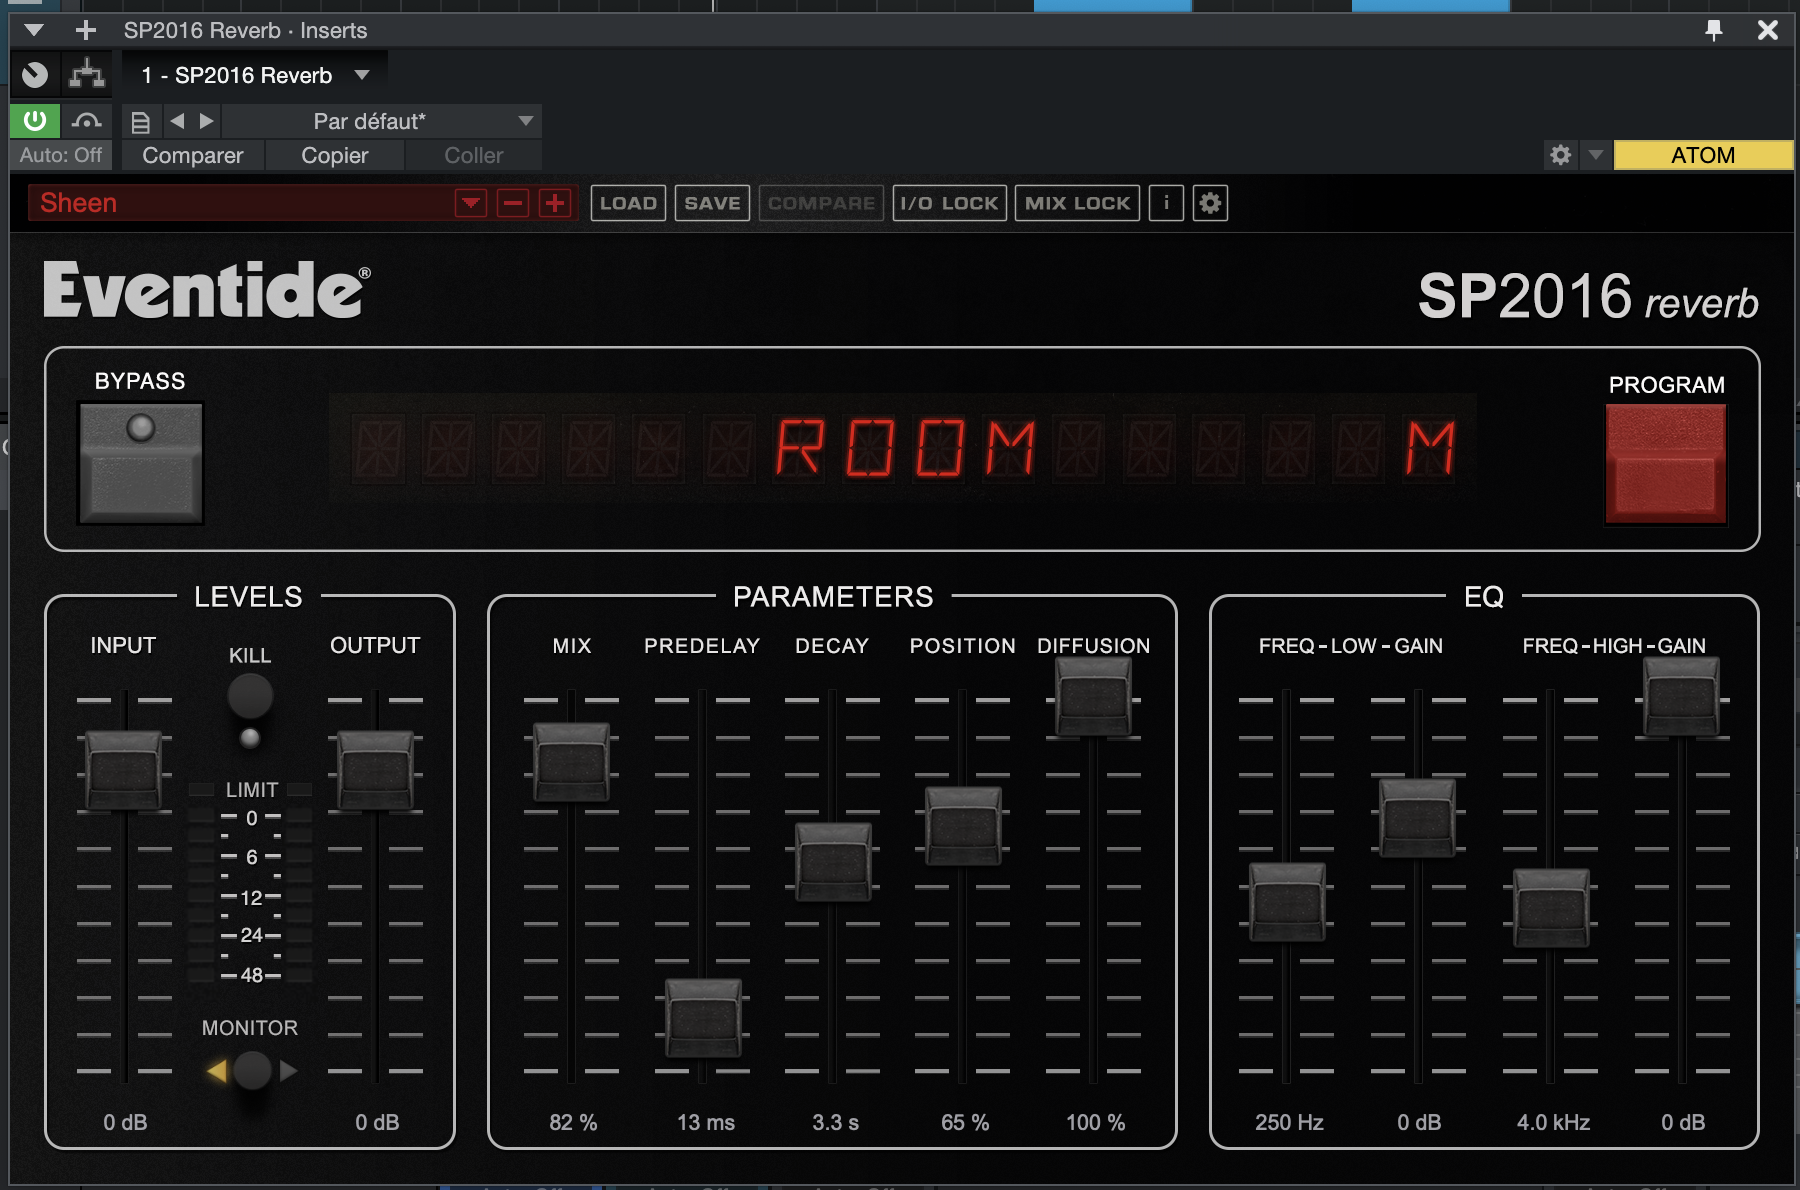Select previous preset with minus button
This screenshot has height=1190, width=1800.
coord(513,203)
